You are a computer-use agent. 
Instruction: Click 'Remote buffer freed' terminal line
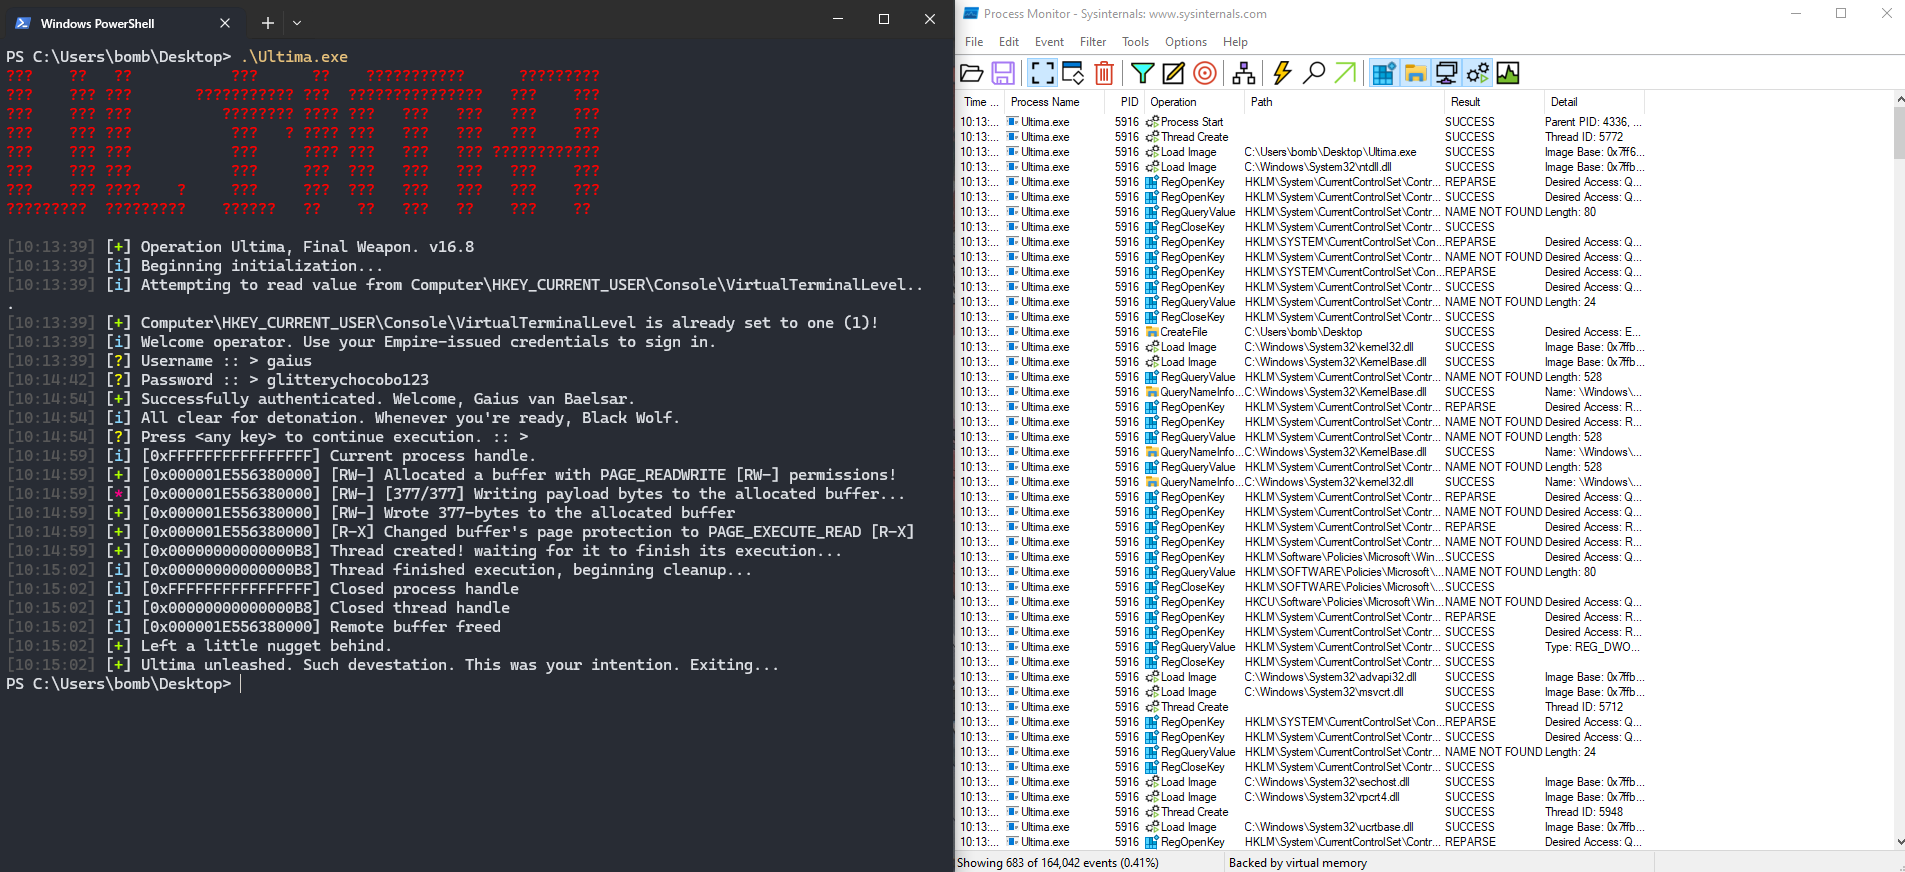(415, 627)
